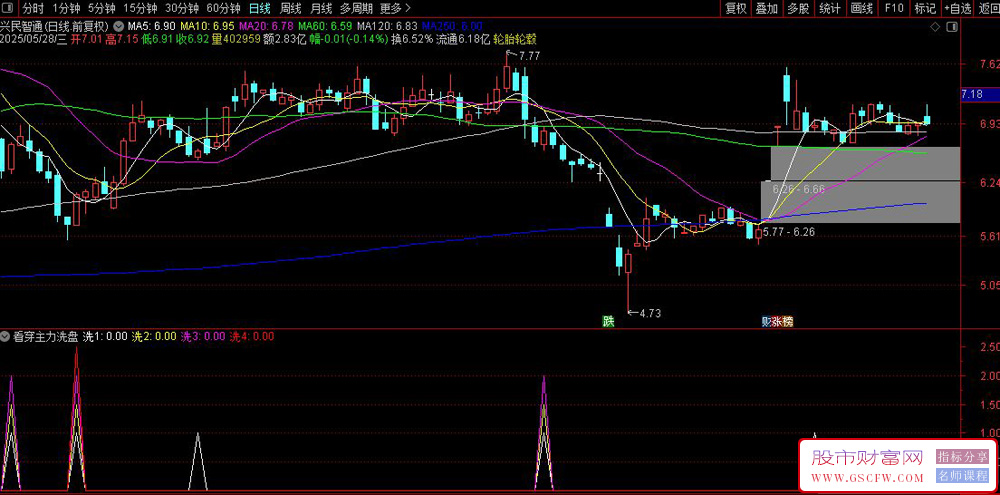Click the low price 低6.91
1000x495 pixels.
click(156, 38)
